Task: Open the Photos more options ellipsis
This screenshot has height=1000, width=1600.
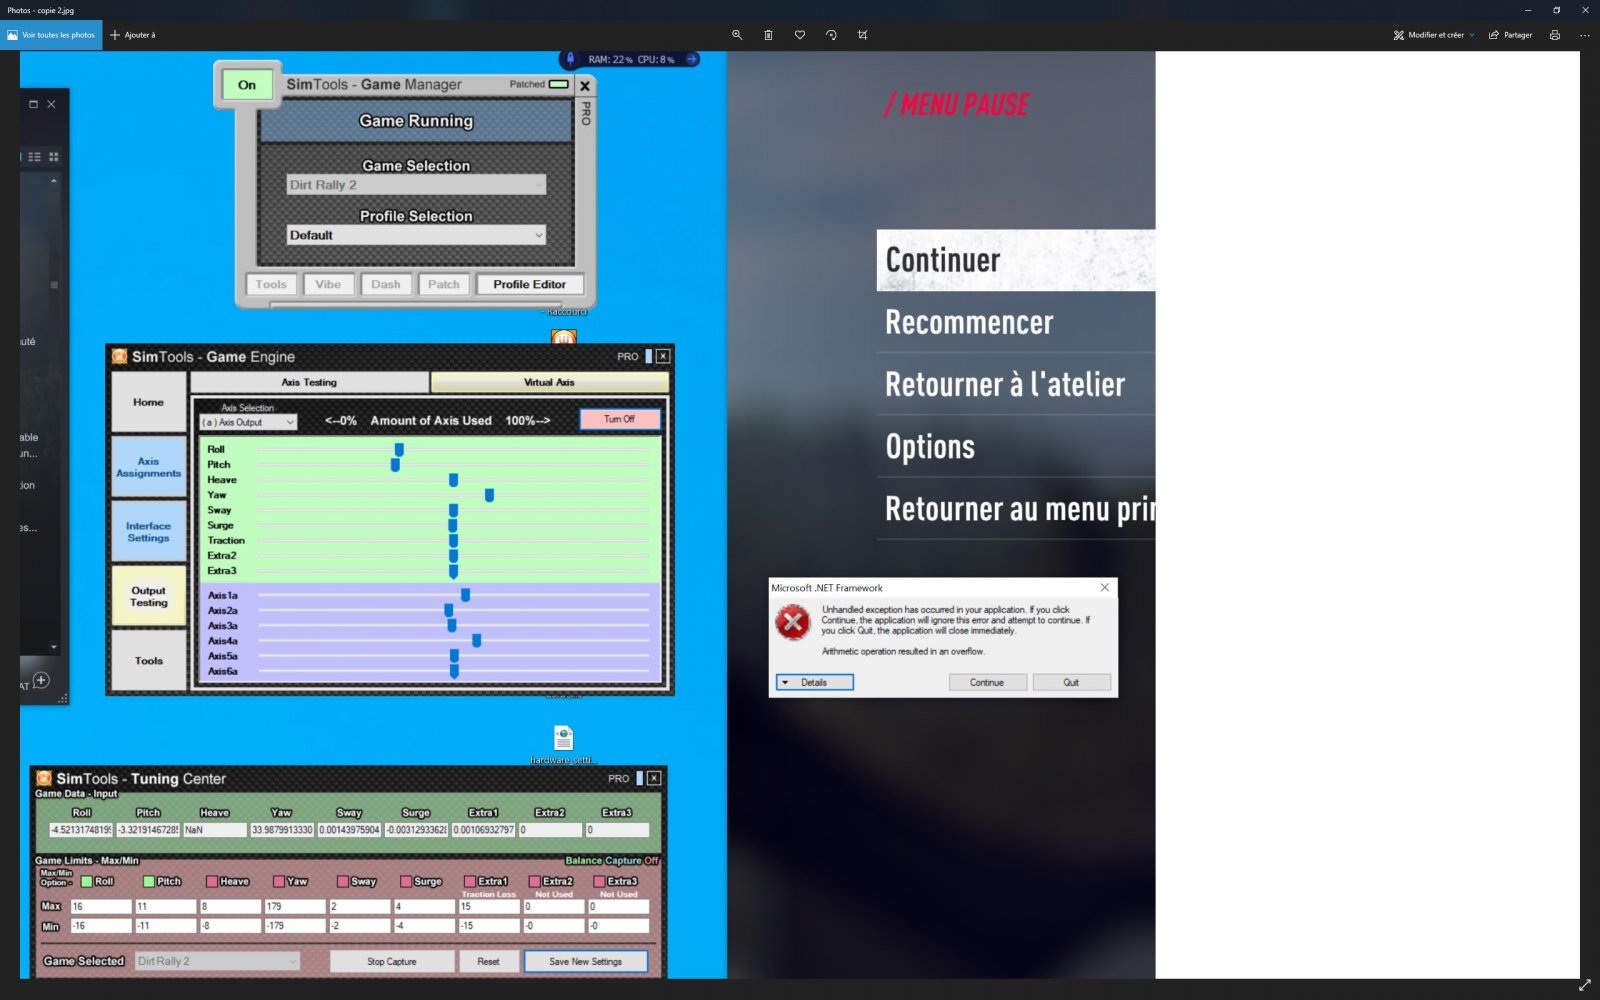Action: (1584, 35)
